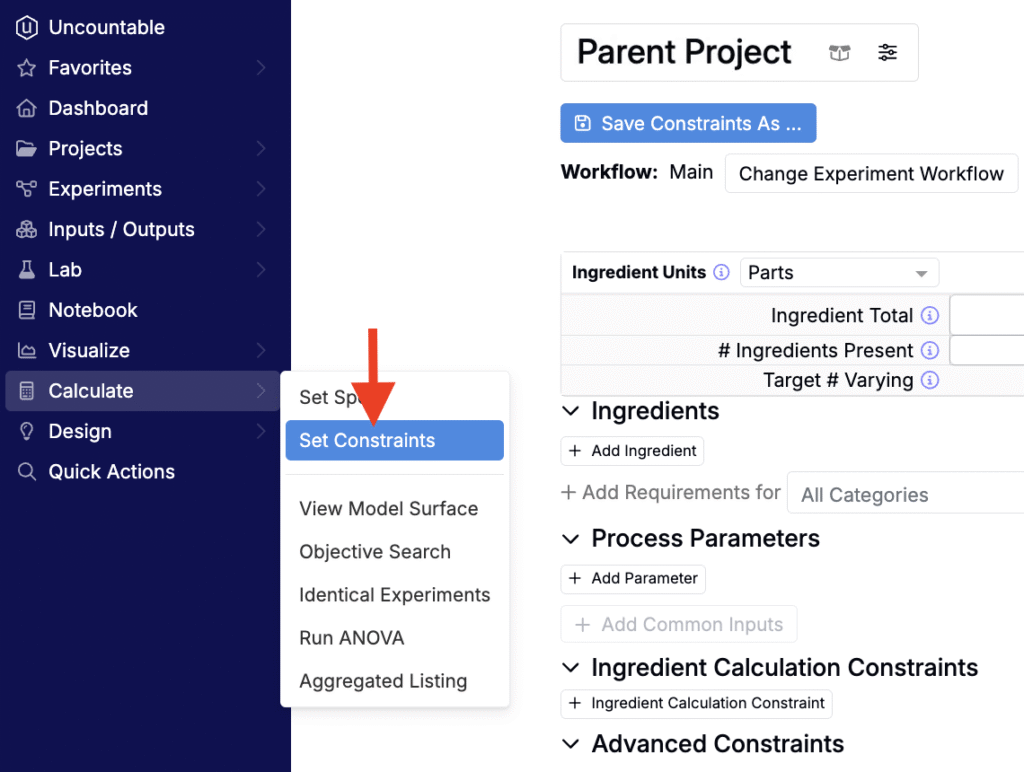This screenshot has width=1024, height=772.
Task: Click the Lab flask icon
Action: [x=27, y=270]
